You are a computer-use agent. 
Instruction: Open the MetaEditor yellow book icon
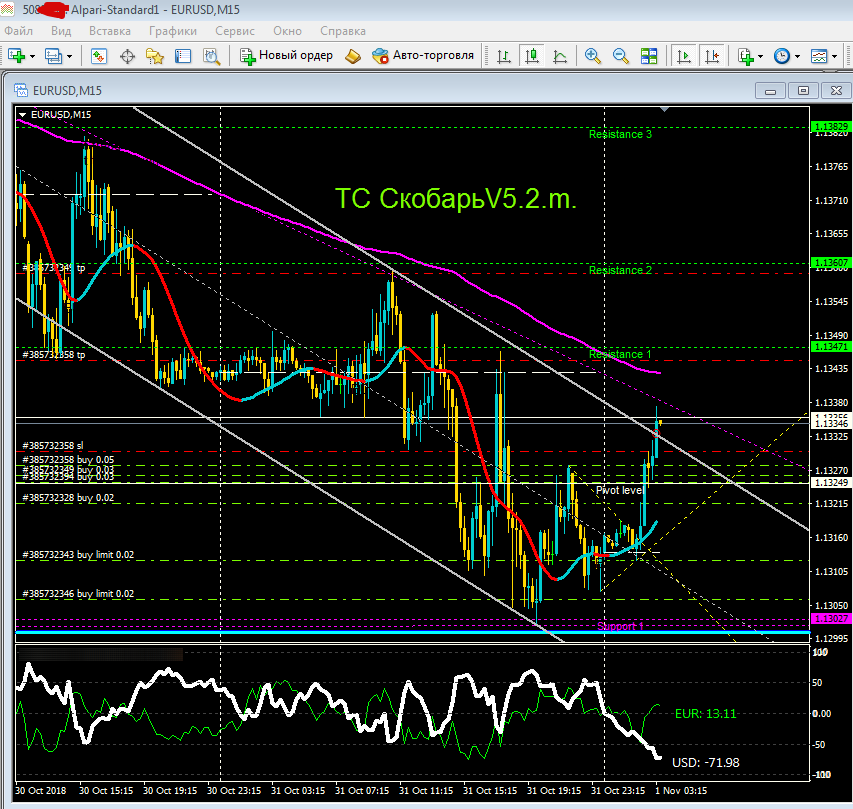click(x=353, y=56)
